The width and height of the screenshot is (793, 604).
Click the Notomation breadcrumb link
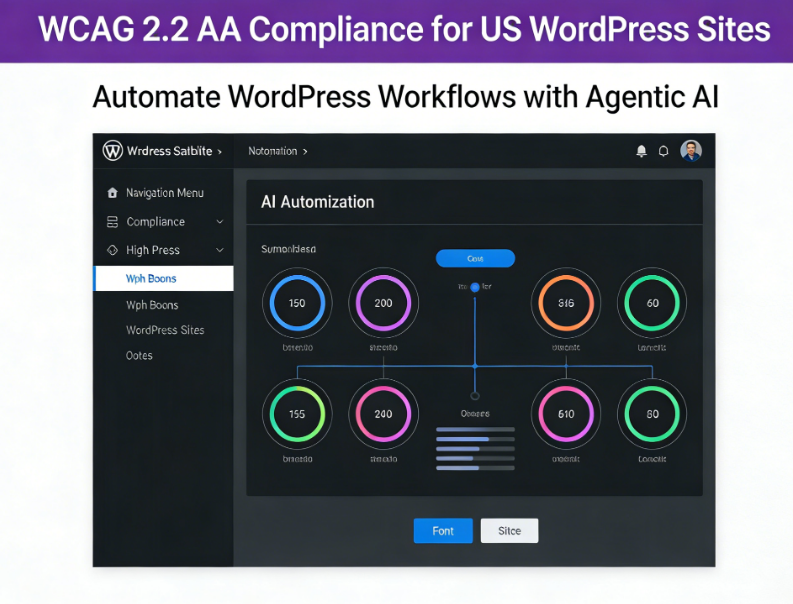pyautogui.click(x=277, y=151)
